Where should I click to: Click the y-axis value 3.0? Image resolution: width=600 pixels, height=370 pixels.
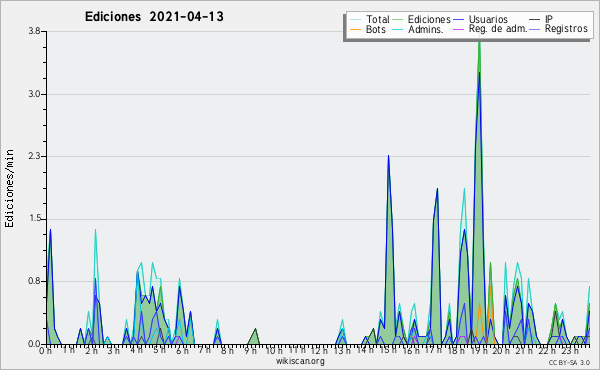[x=34, y=94]
